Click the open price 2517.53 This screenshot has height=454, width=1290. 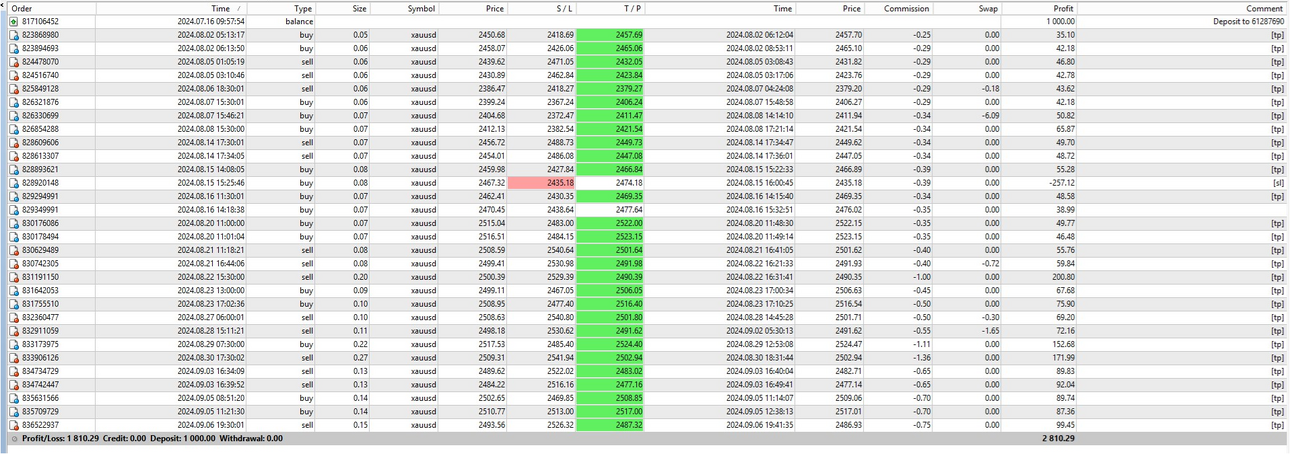click(x=490, y=344)
